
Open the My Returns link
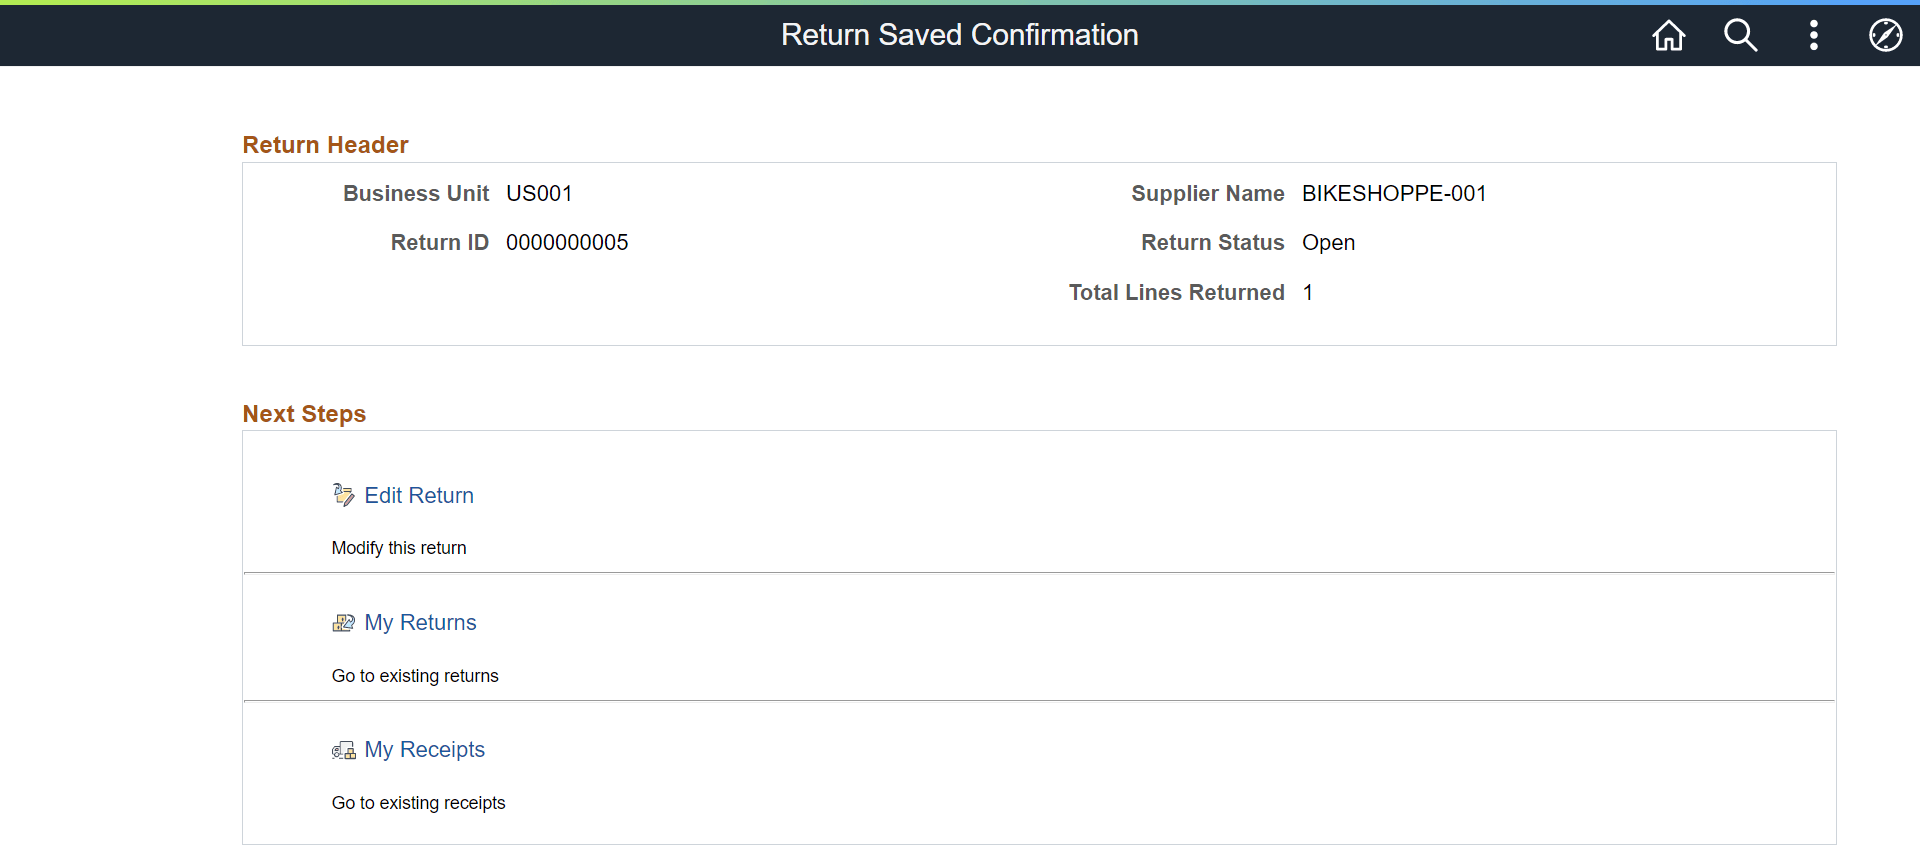pyautogui.click(x=420, y=622)
